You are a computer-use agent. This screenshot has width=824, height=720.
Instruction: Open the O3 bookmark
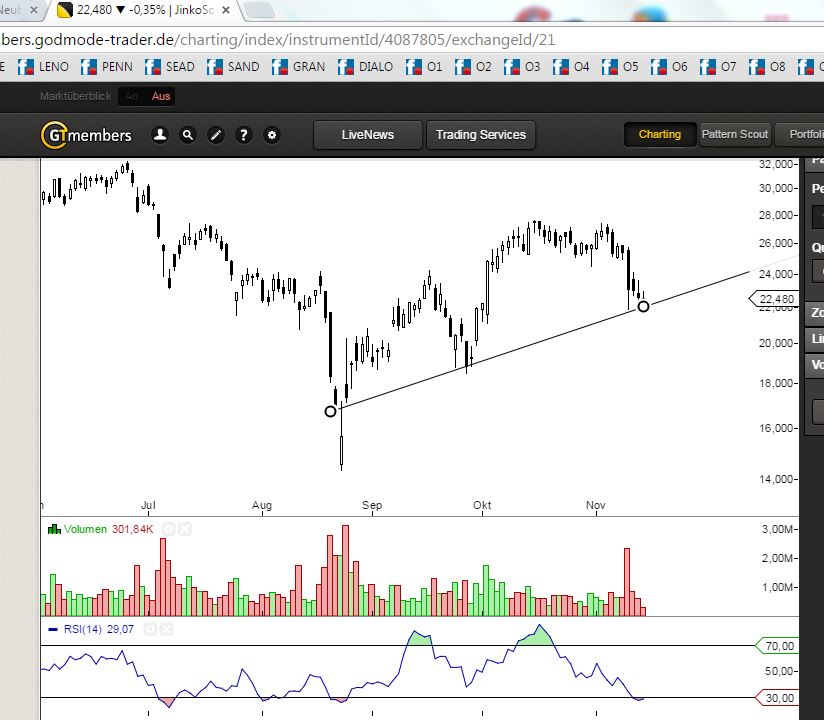522,67
